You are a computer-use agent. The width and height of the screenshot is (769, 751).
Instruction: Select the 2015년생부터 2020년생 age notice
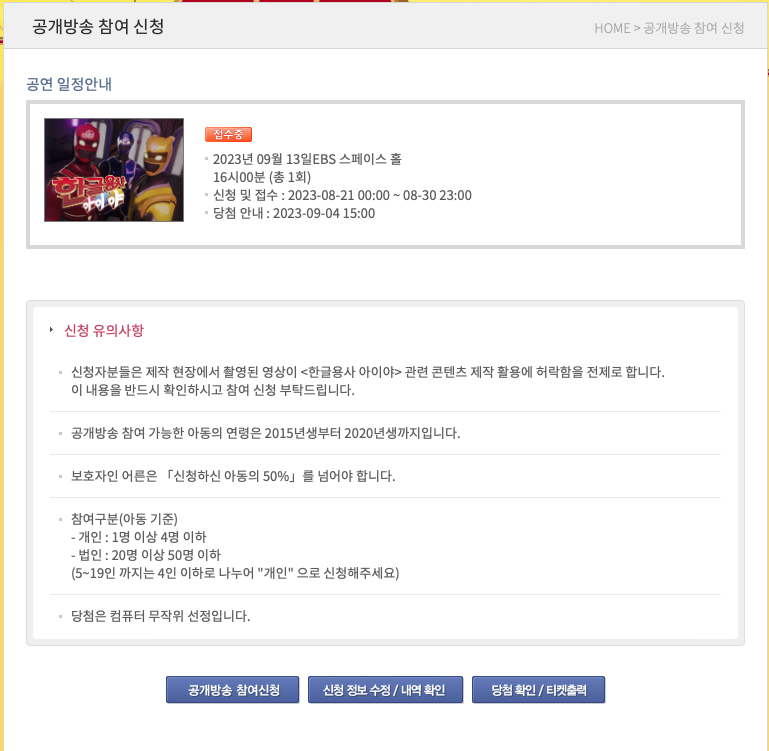[x=265, y=433]
